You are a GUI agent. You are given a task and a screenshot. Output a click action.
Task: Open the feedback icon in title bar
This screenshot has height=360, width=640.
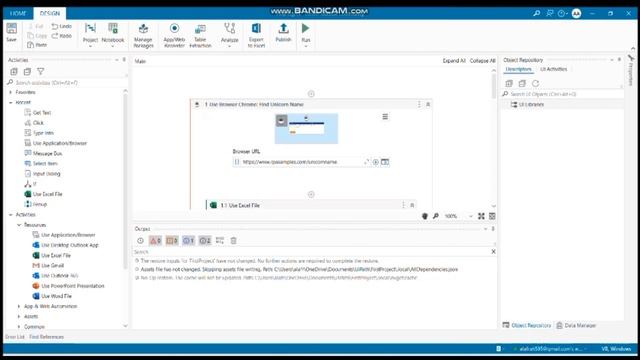point(550,13)
